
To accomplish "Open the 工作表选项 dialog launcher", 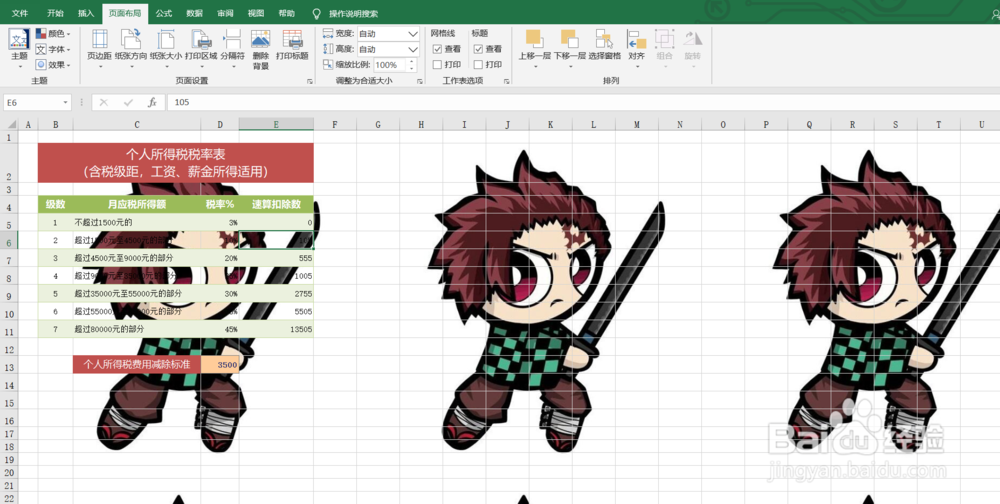I will tap(506, 82).
